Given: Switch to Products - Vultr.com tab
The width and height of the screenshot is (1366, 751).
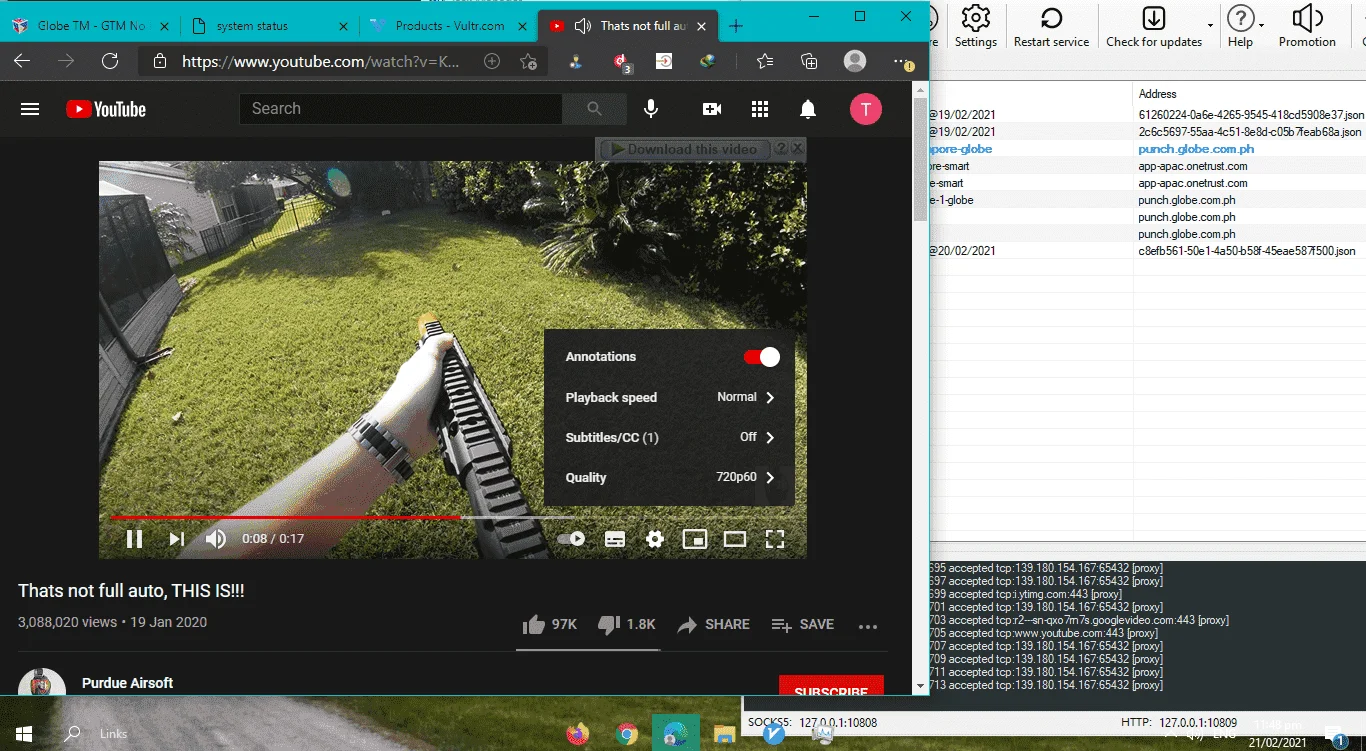Looking at the screenshot, I should point(447,26).
